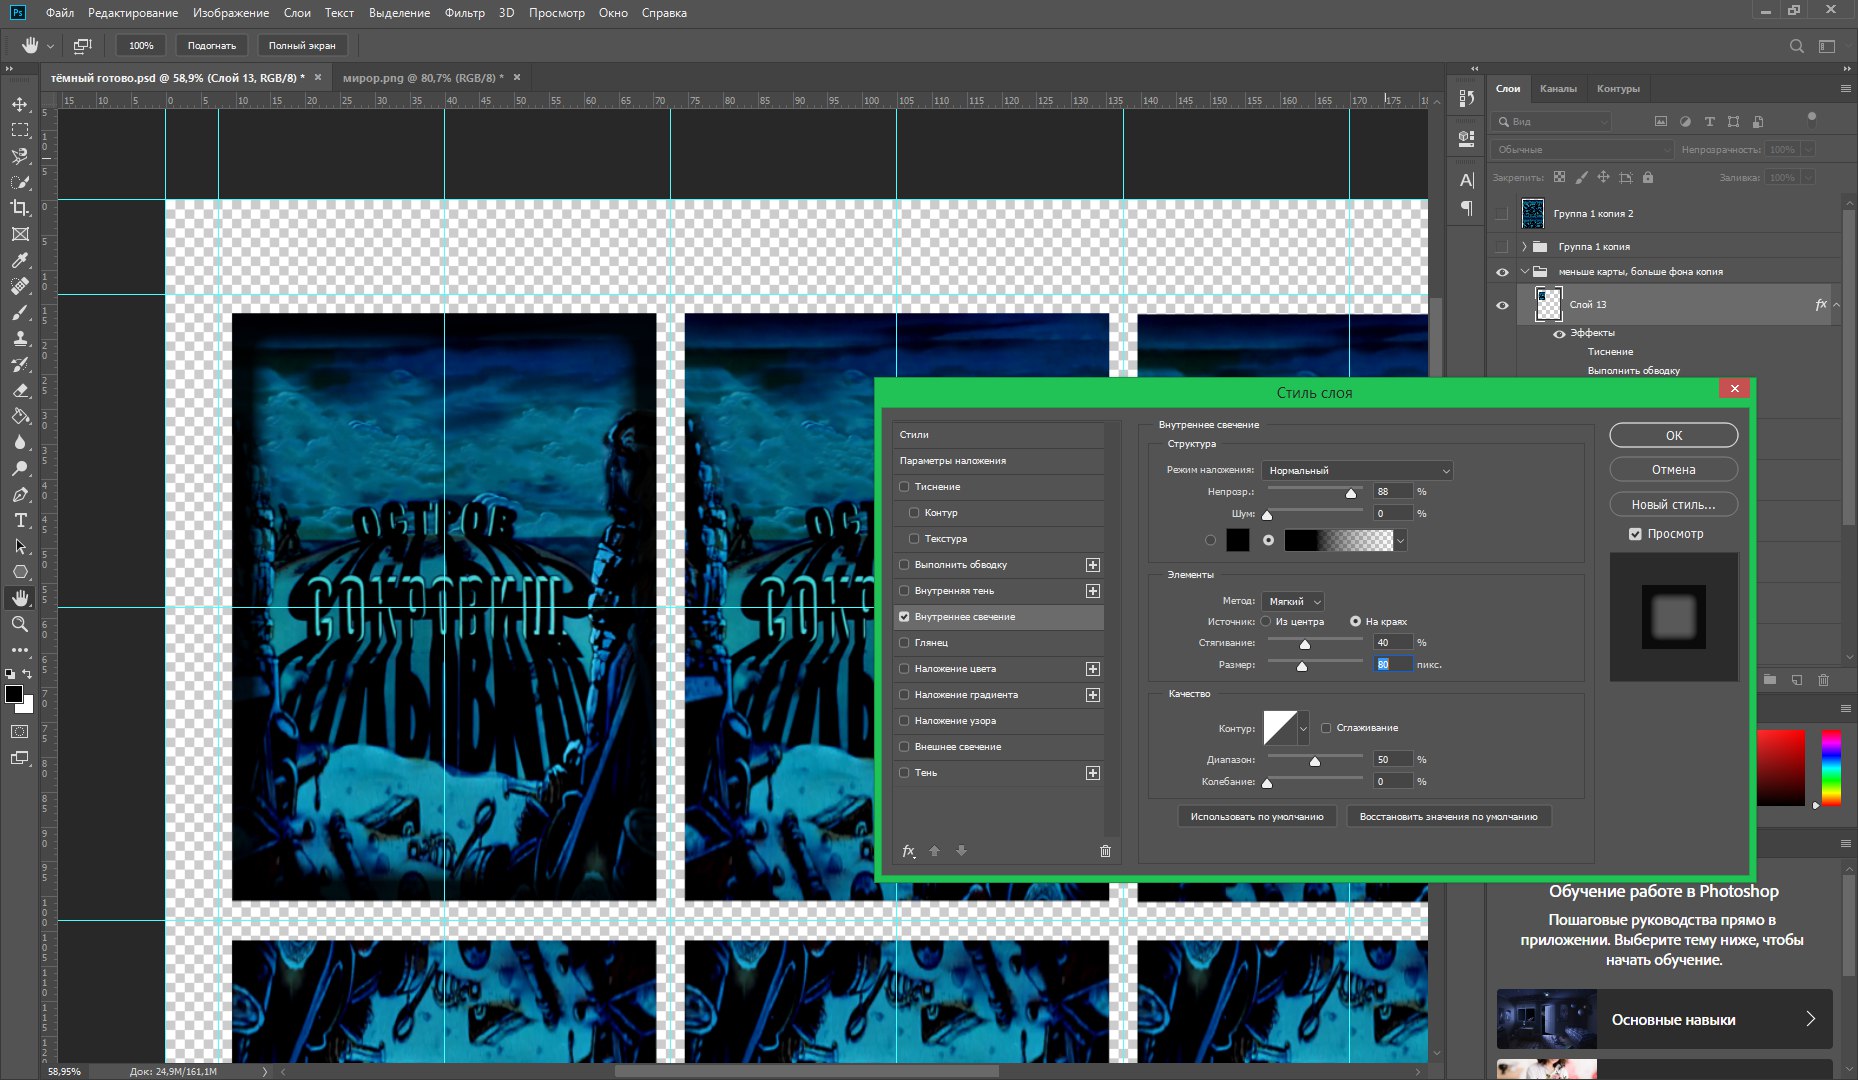Confirm layer style with OK button
1858x1080 pixels.
coord(1674,436)
